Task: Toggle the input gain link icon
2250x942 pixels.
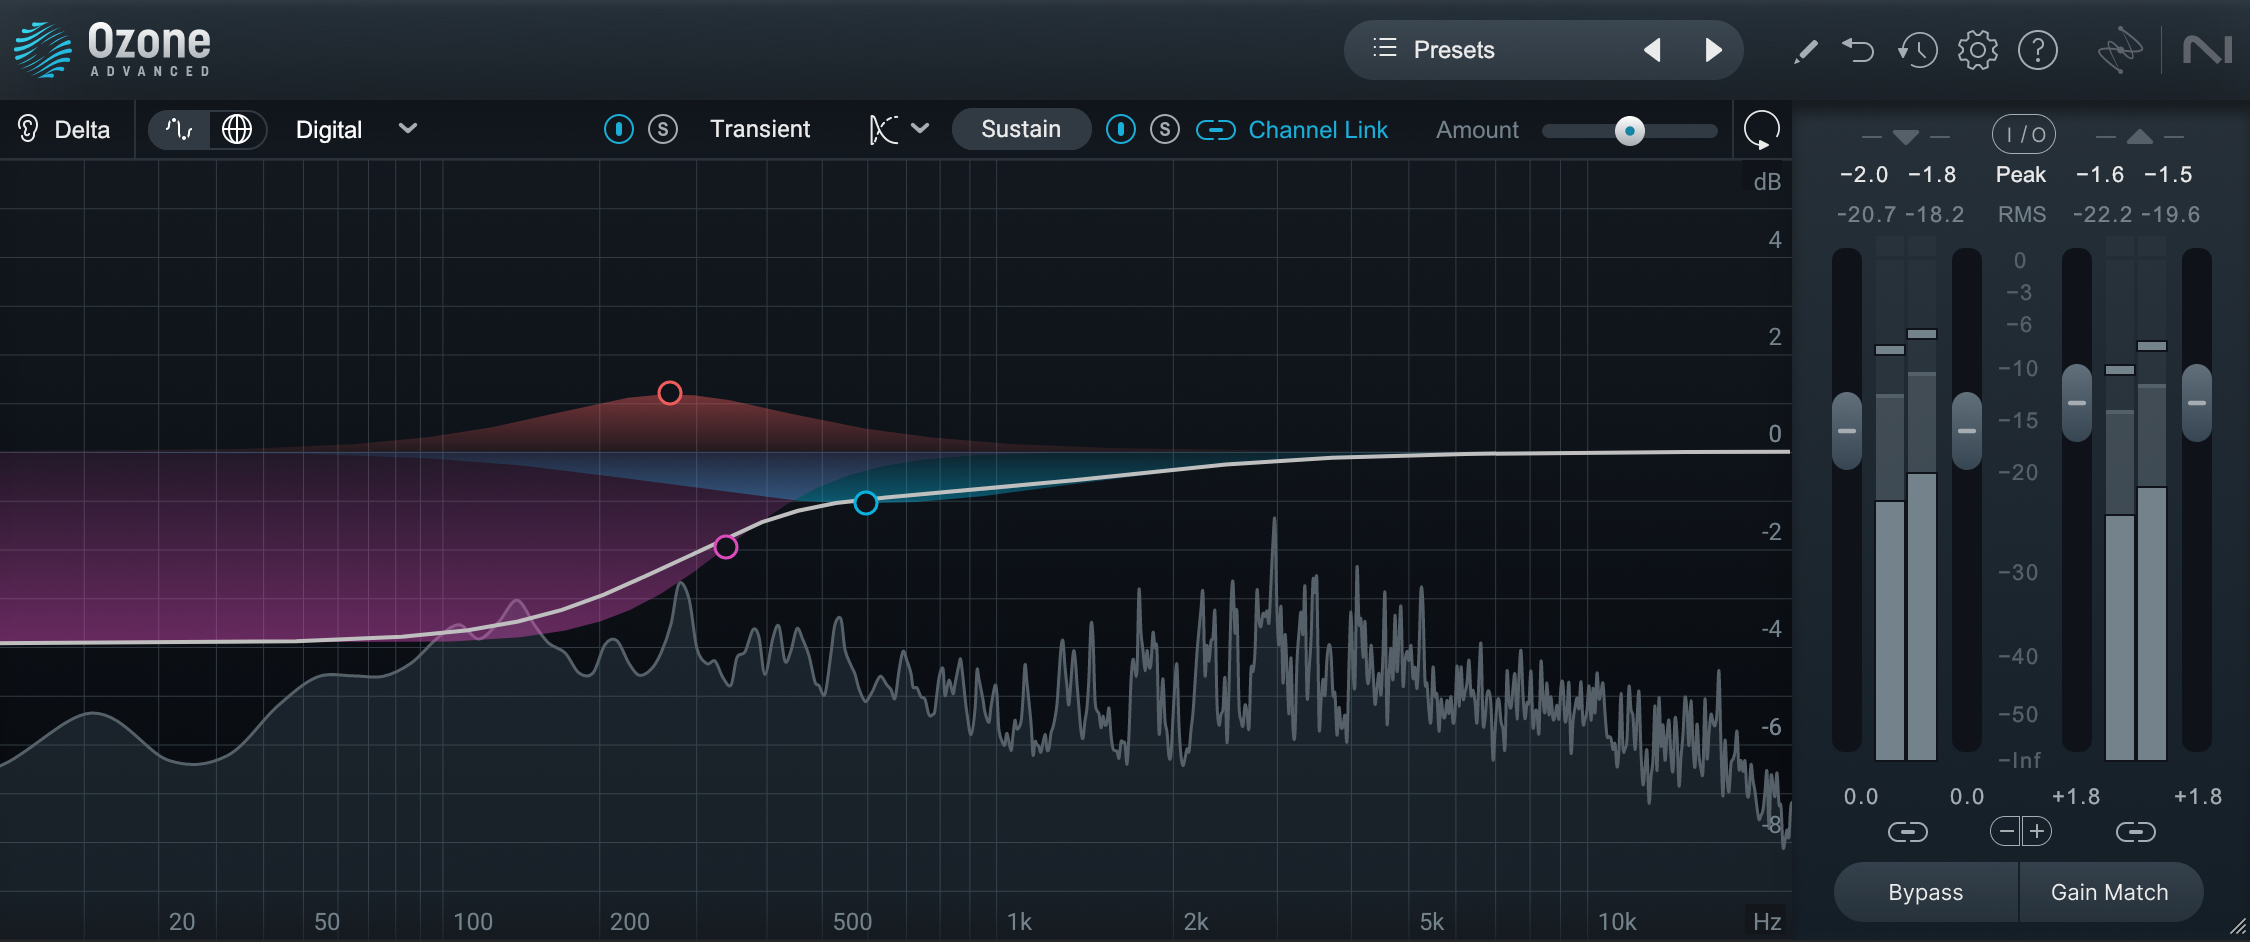Action: [x=1907, y=832]
